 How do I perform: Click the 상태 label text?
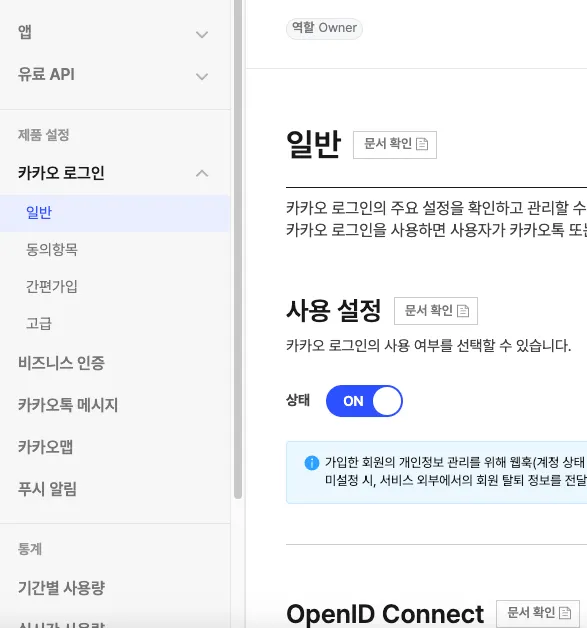(298, 400)
